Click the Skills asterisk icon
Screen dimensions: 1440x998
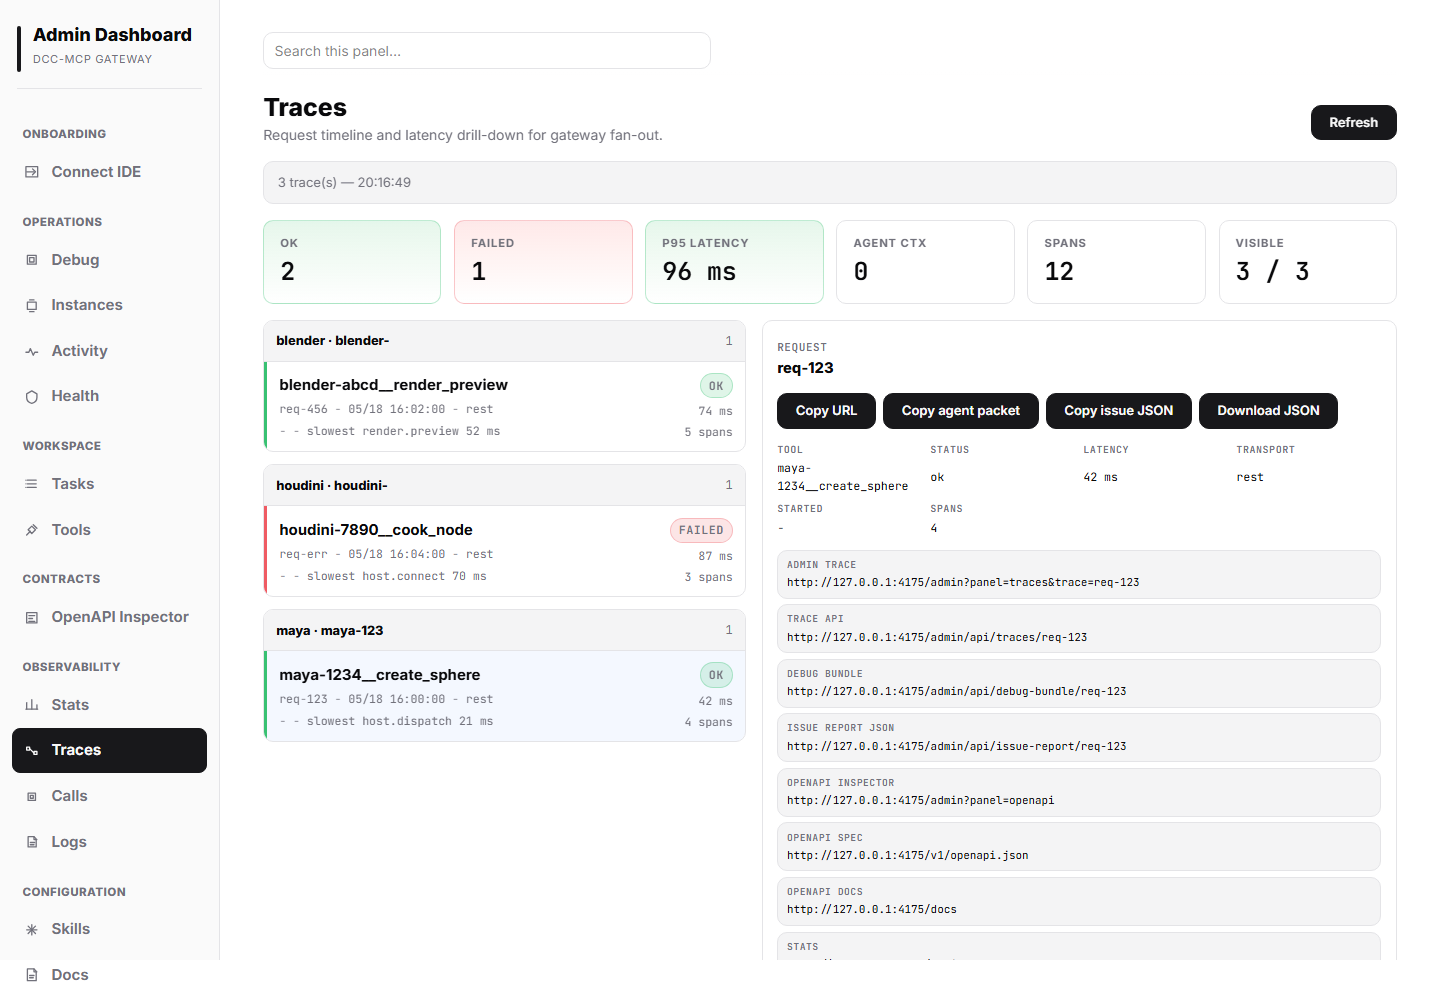coord(32,929)
